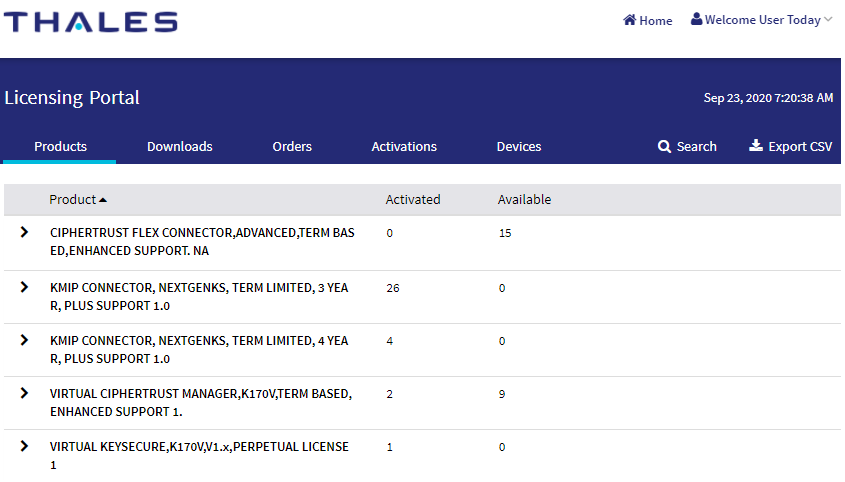Click available value 15

coord(505,233)
